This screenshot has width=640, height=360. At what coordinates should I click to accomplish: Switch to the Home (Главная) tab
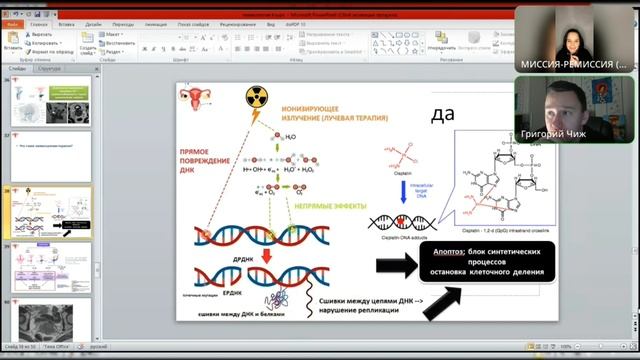click(39, 24)
